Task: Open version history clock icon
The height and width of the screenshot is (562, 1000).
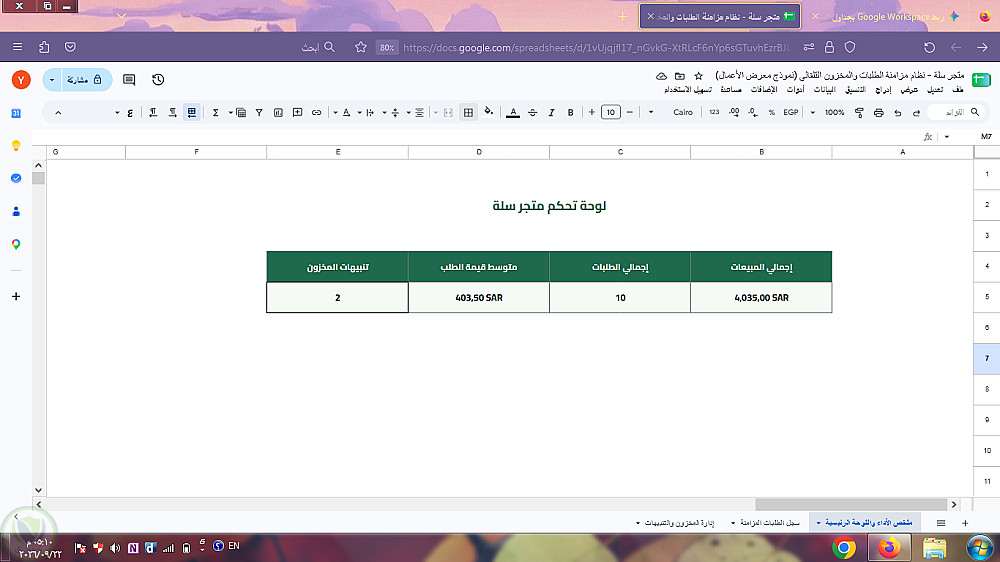Action: tap(158, 80)
